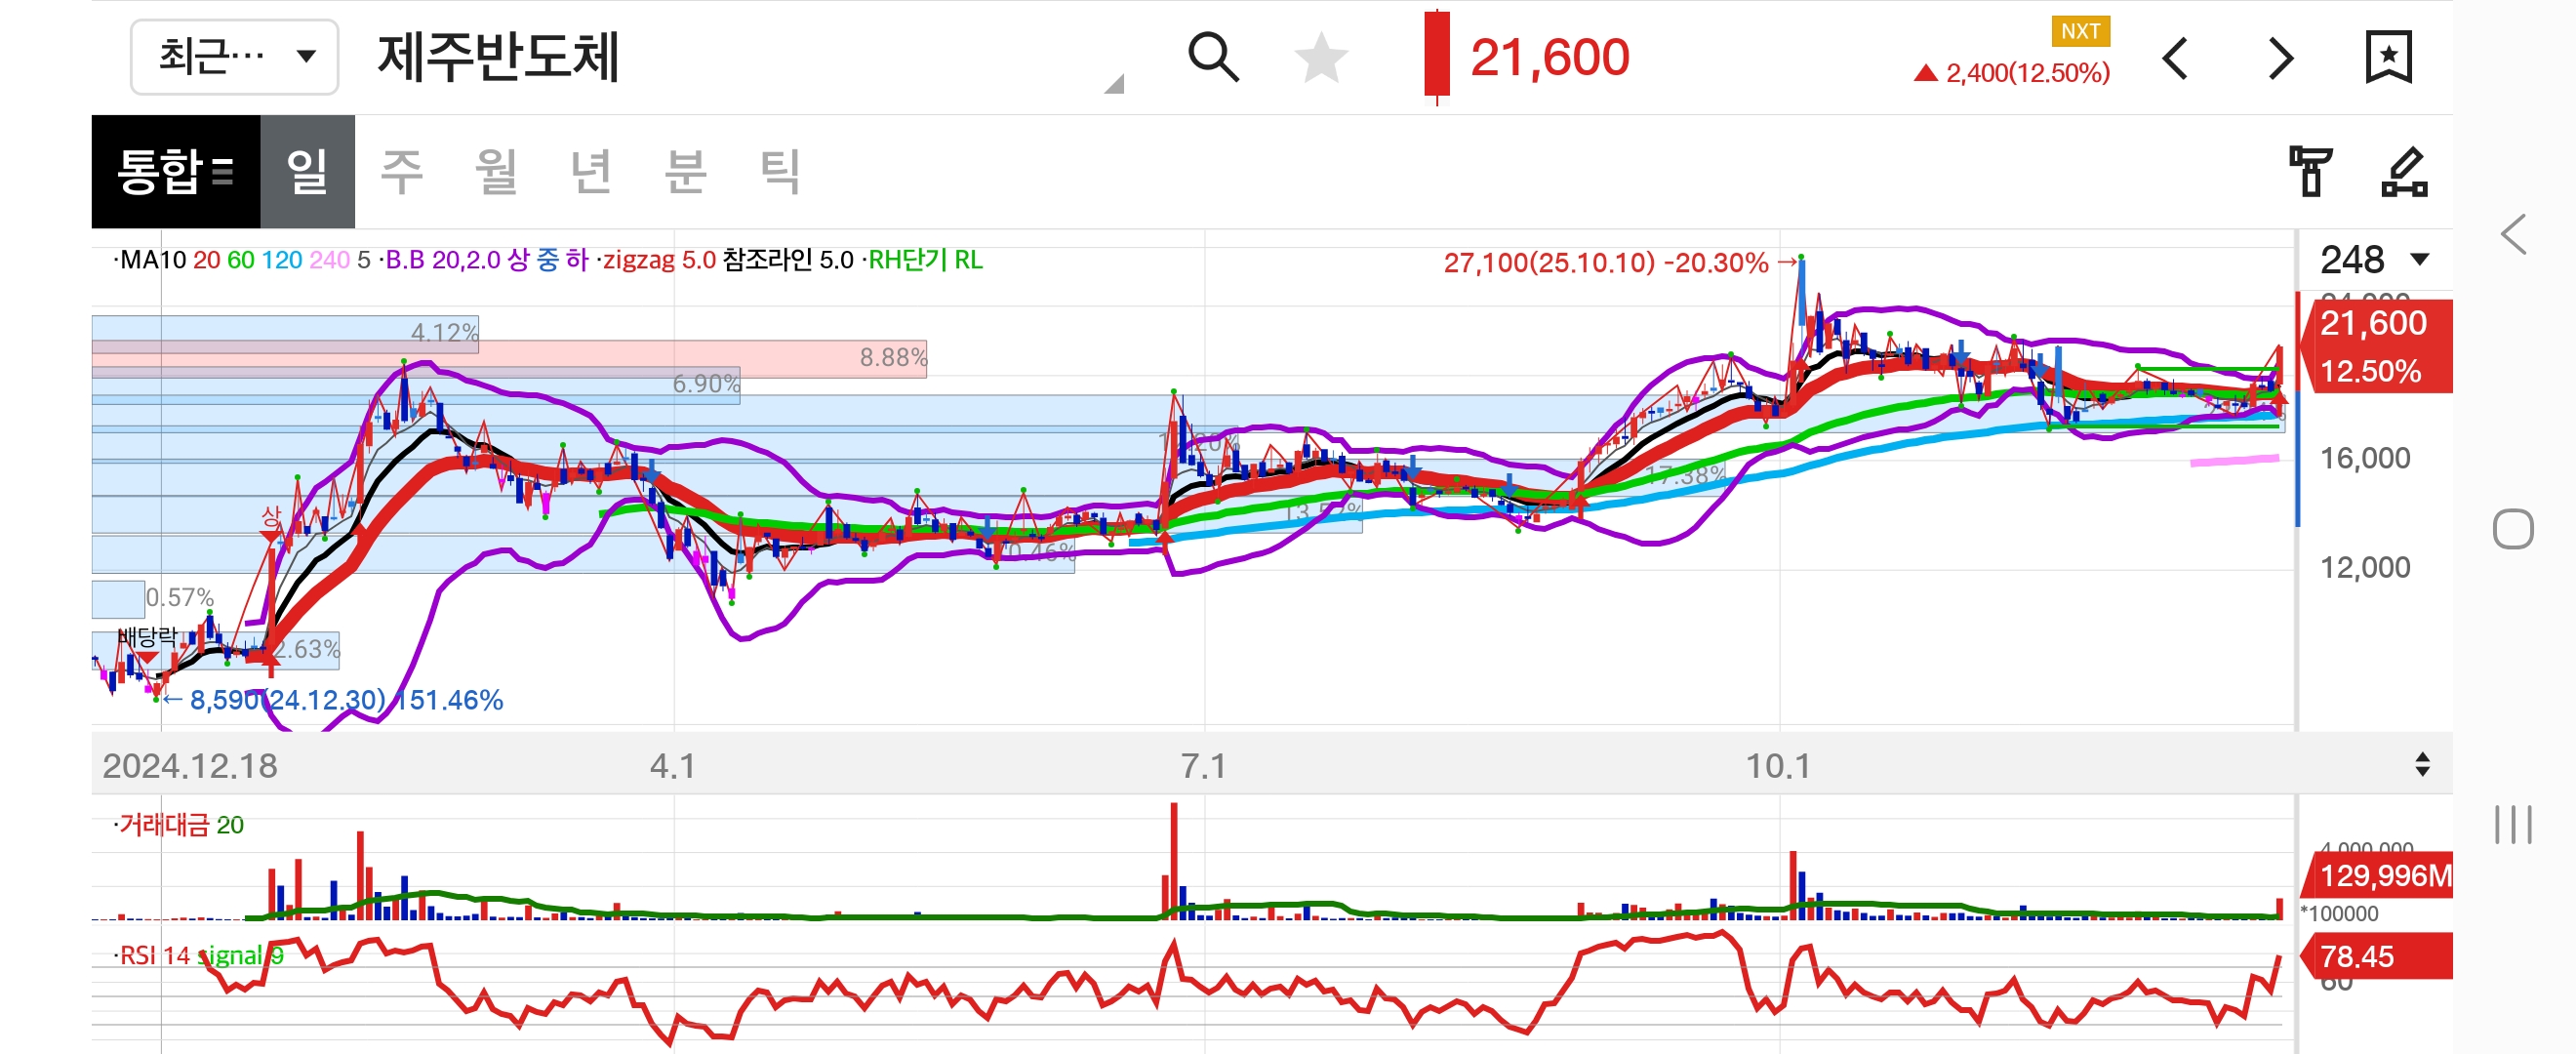Go to previous stock arrow
Viewport: 2576px width, 1054px height.
(2177, 59)
